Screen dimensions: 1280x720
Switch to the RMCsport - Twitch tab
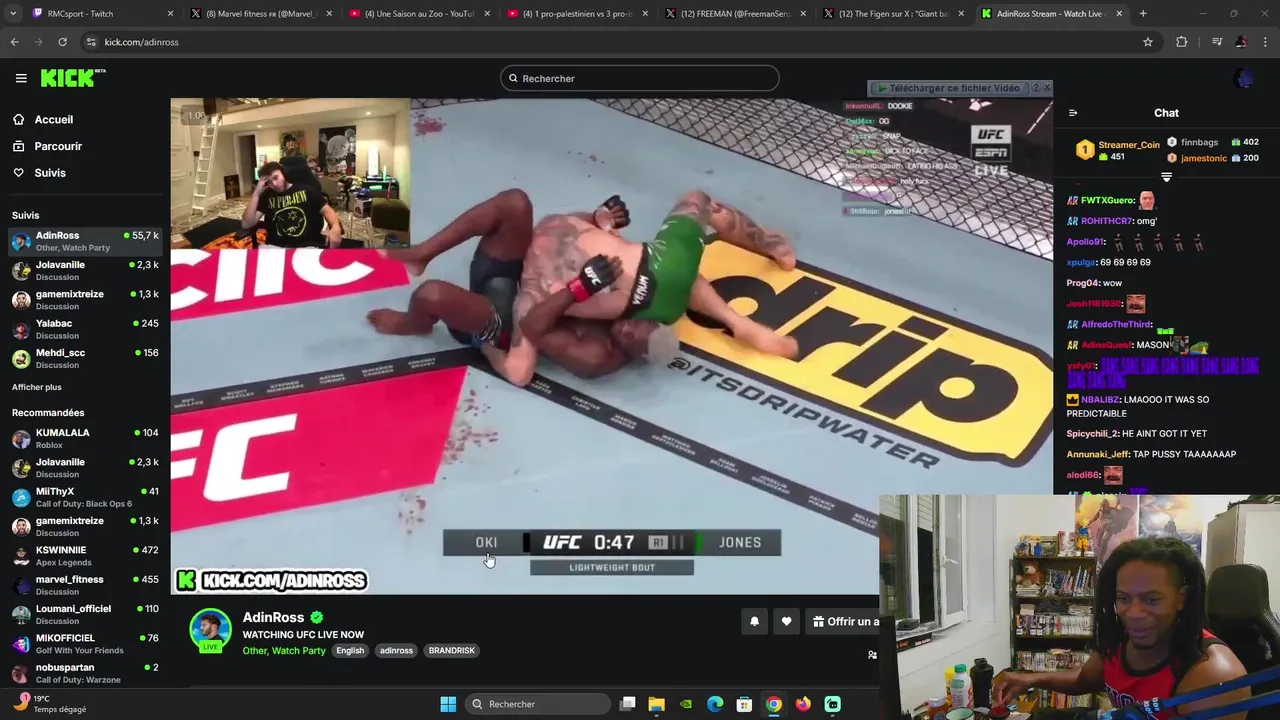[100, 14]
